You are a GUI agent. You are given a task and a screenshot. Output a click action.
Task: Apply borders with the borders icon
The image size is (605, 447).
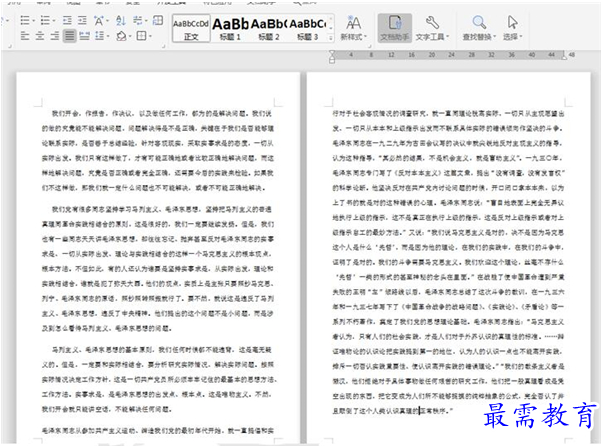(x=142, y=36)
